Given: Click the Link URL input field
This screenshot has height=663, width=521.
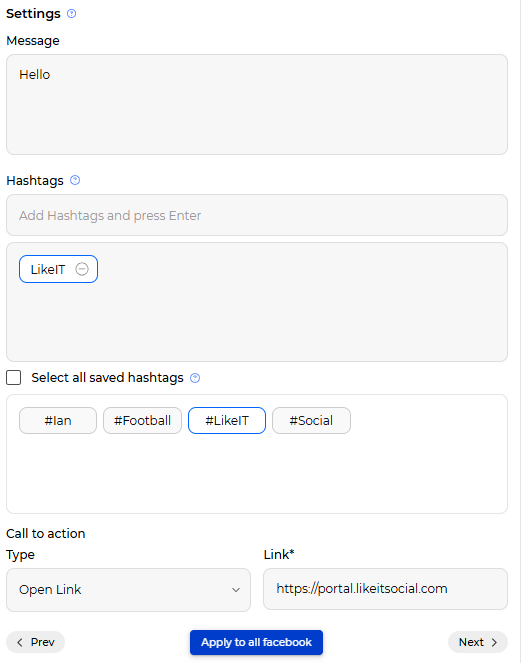Looking at the screenshot, I should pos(385,589).
